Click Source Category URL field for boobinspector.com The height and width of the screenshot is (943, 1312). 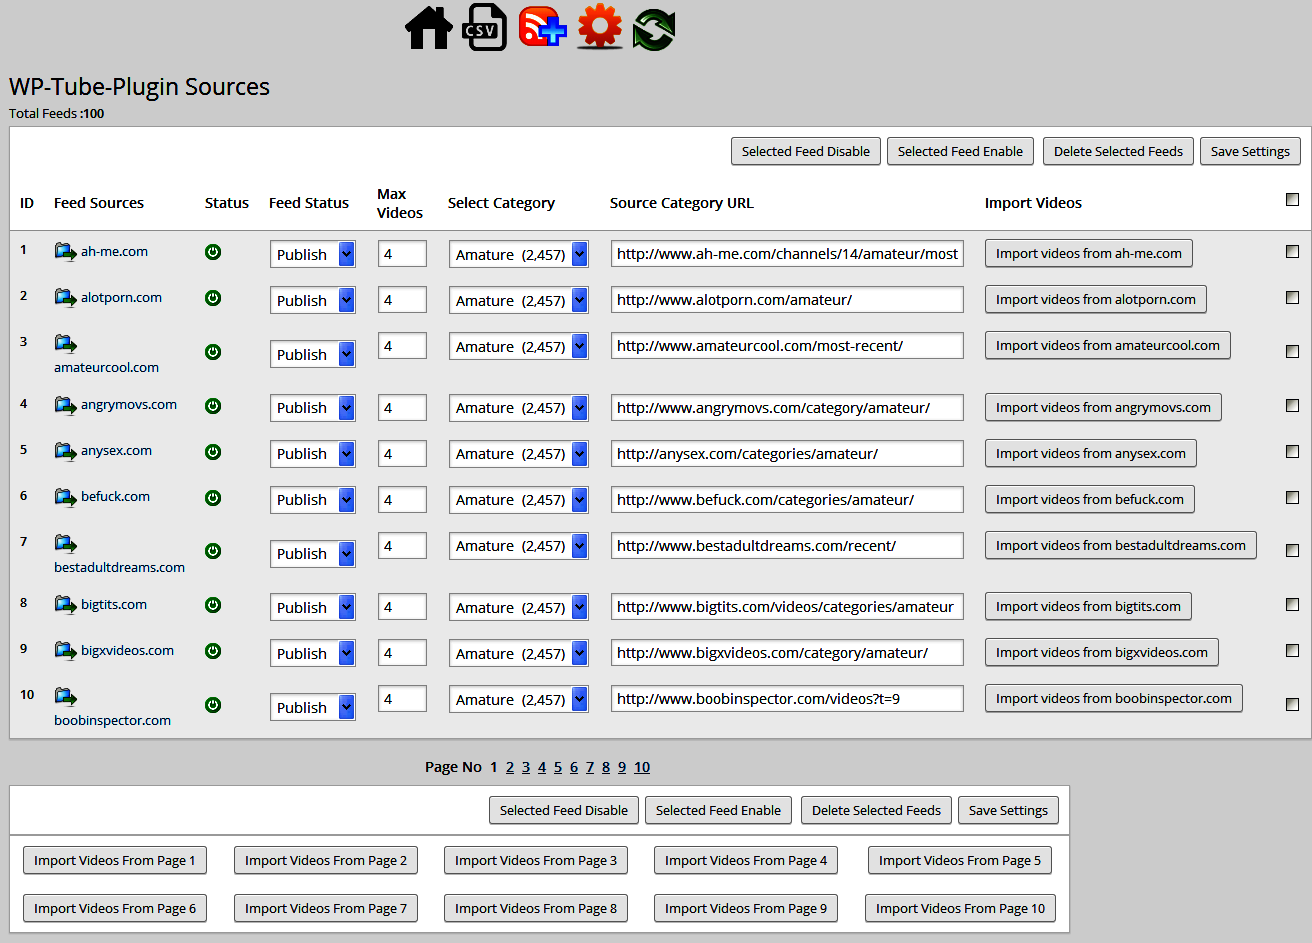click(x=787, y=698)
